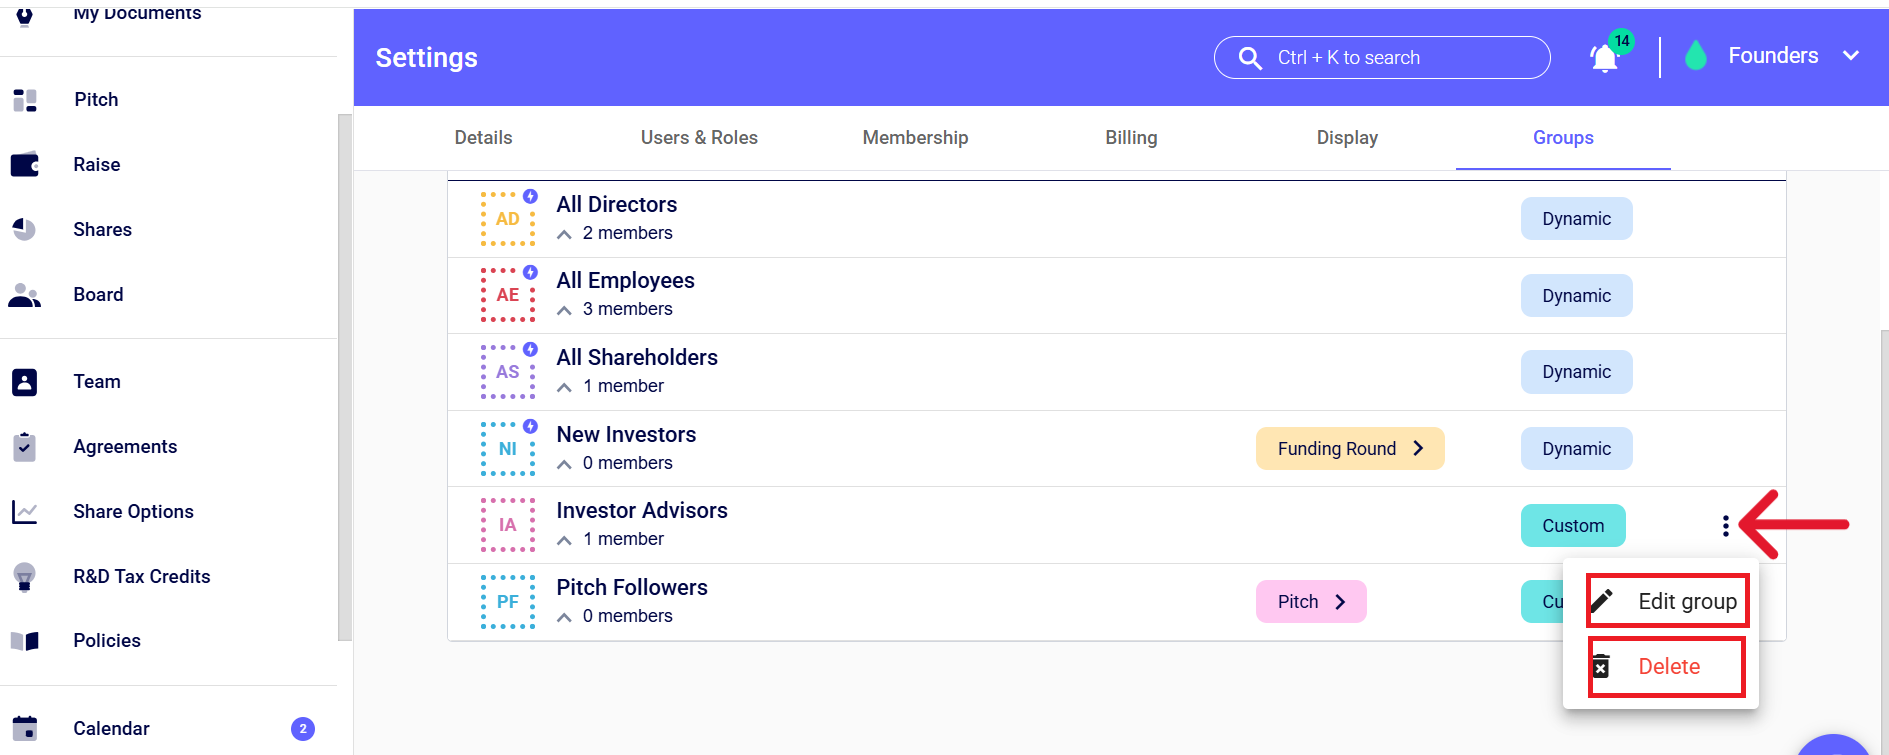Collapse New Investors 0 members list
This screenshot has width=1889, height=755.
coord(564,464)
